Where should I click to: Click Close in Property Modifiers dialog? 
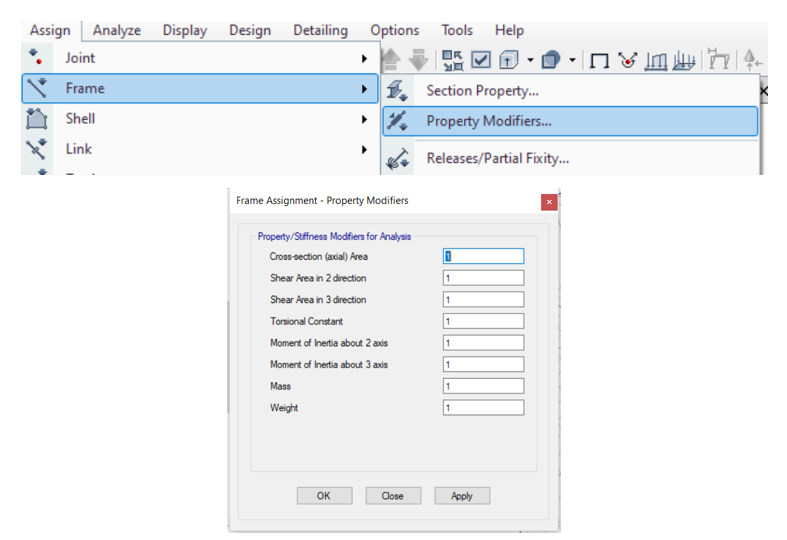[393, 496]
